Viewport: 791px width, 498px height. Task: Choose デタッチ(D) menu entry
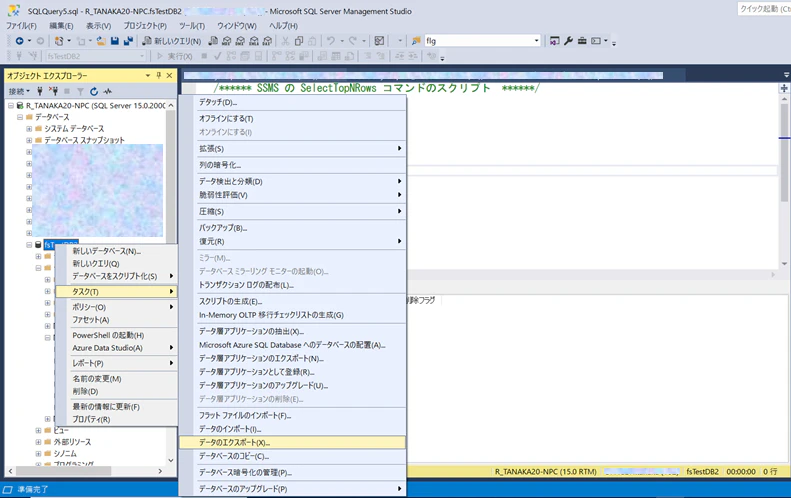[292, 102]
